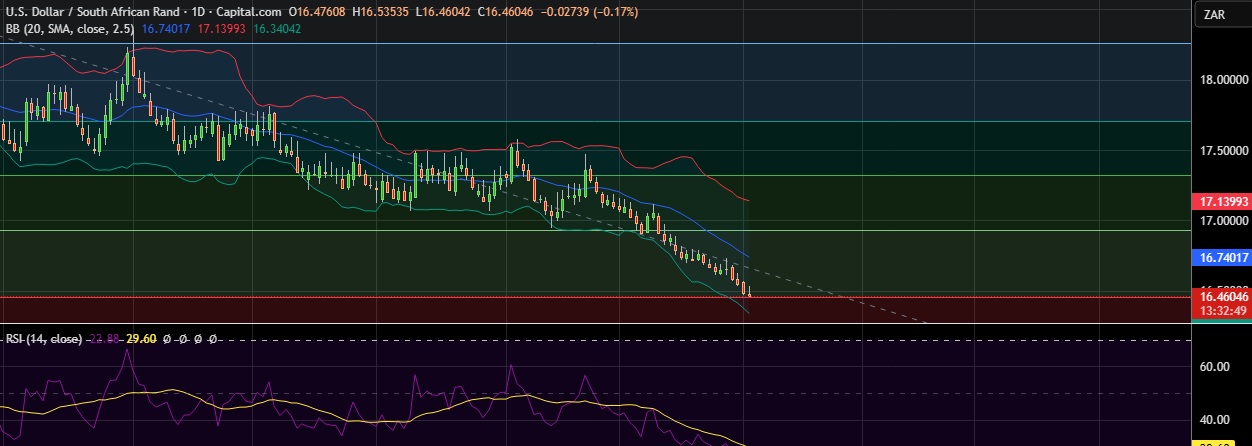
Task: Click the current price 16.46046 axis tag
Action: pyautogui.click(x=1222, y=297)
